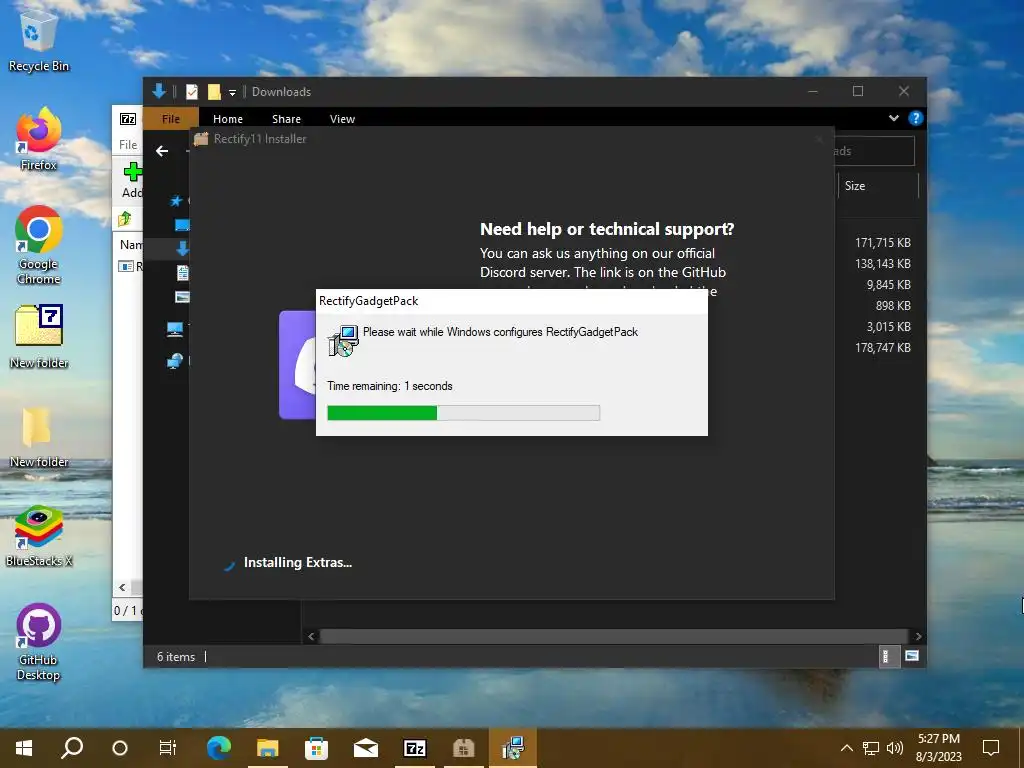This screenshot has width=1024, height=768.
Task: Open Explorer help question mark
Action: pos(916,118)
